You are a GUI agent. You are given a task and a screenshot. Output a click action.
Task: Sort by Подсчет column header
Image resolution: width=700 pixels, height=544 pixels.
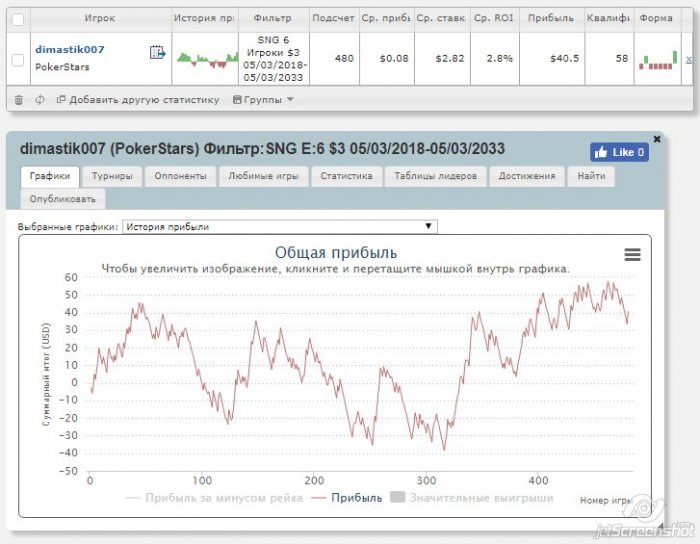tap(333, 18)
